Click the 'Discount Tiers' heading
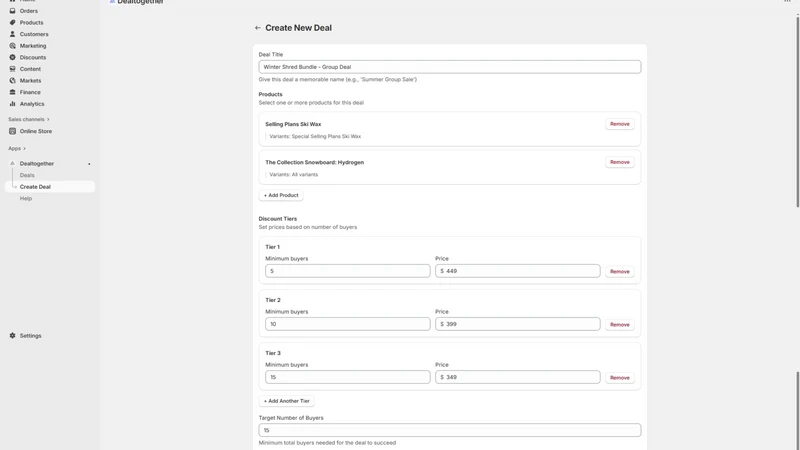Image resolution: width=800 pixels, height=450 pixels. click(x=278, y=218)
